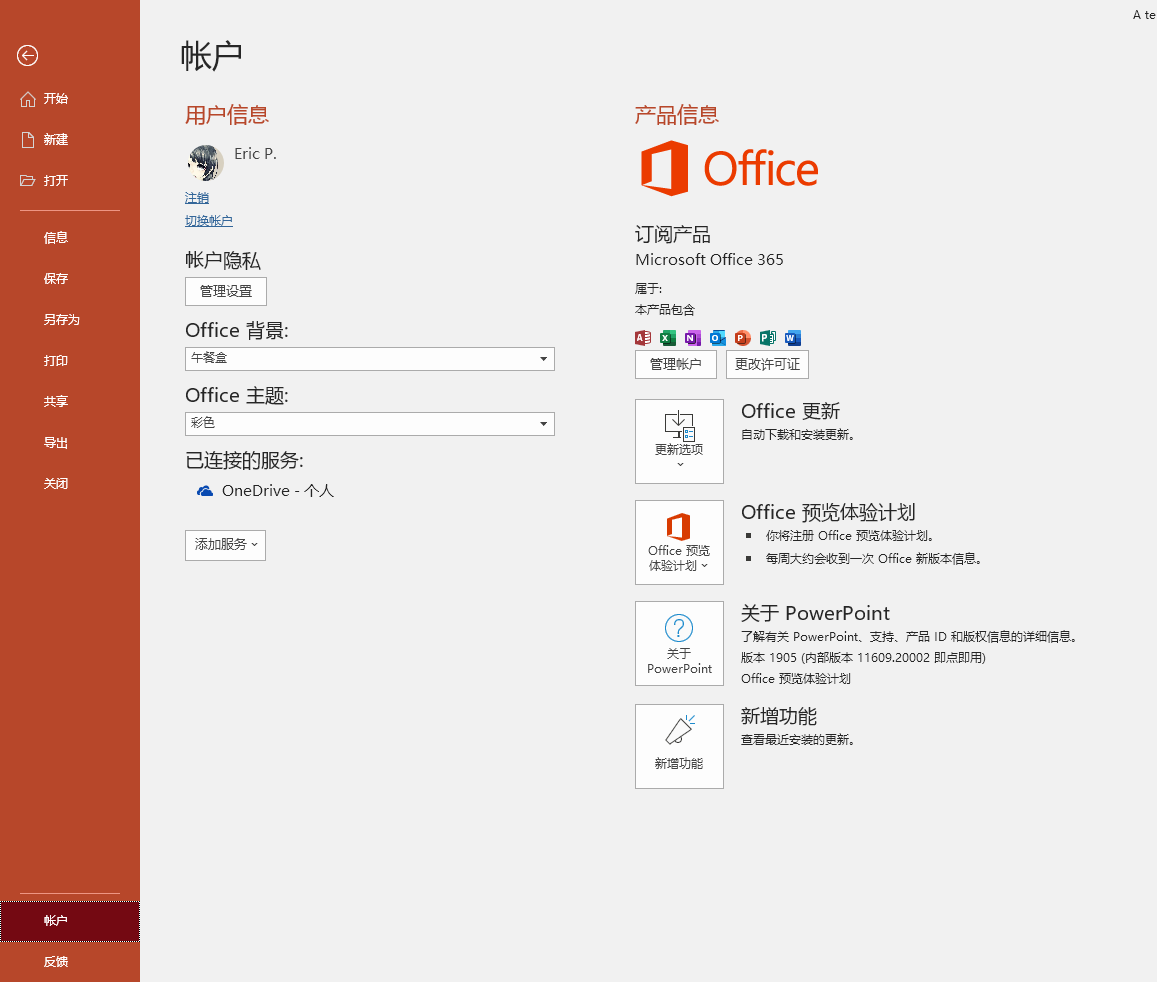Click the OneNote app icon
1157x982 pixels.
[x=692, y=338]
